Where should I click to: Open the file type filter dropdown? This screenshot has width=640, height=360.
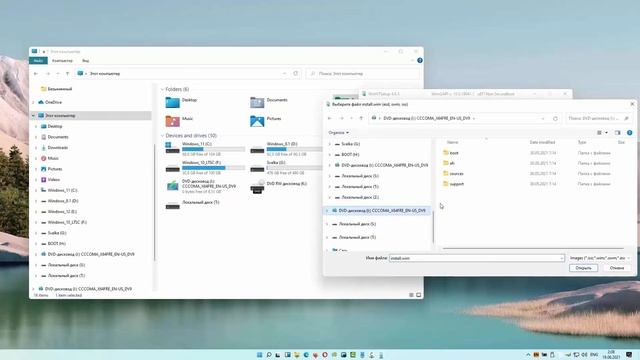[600, 258]
